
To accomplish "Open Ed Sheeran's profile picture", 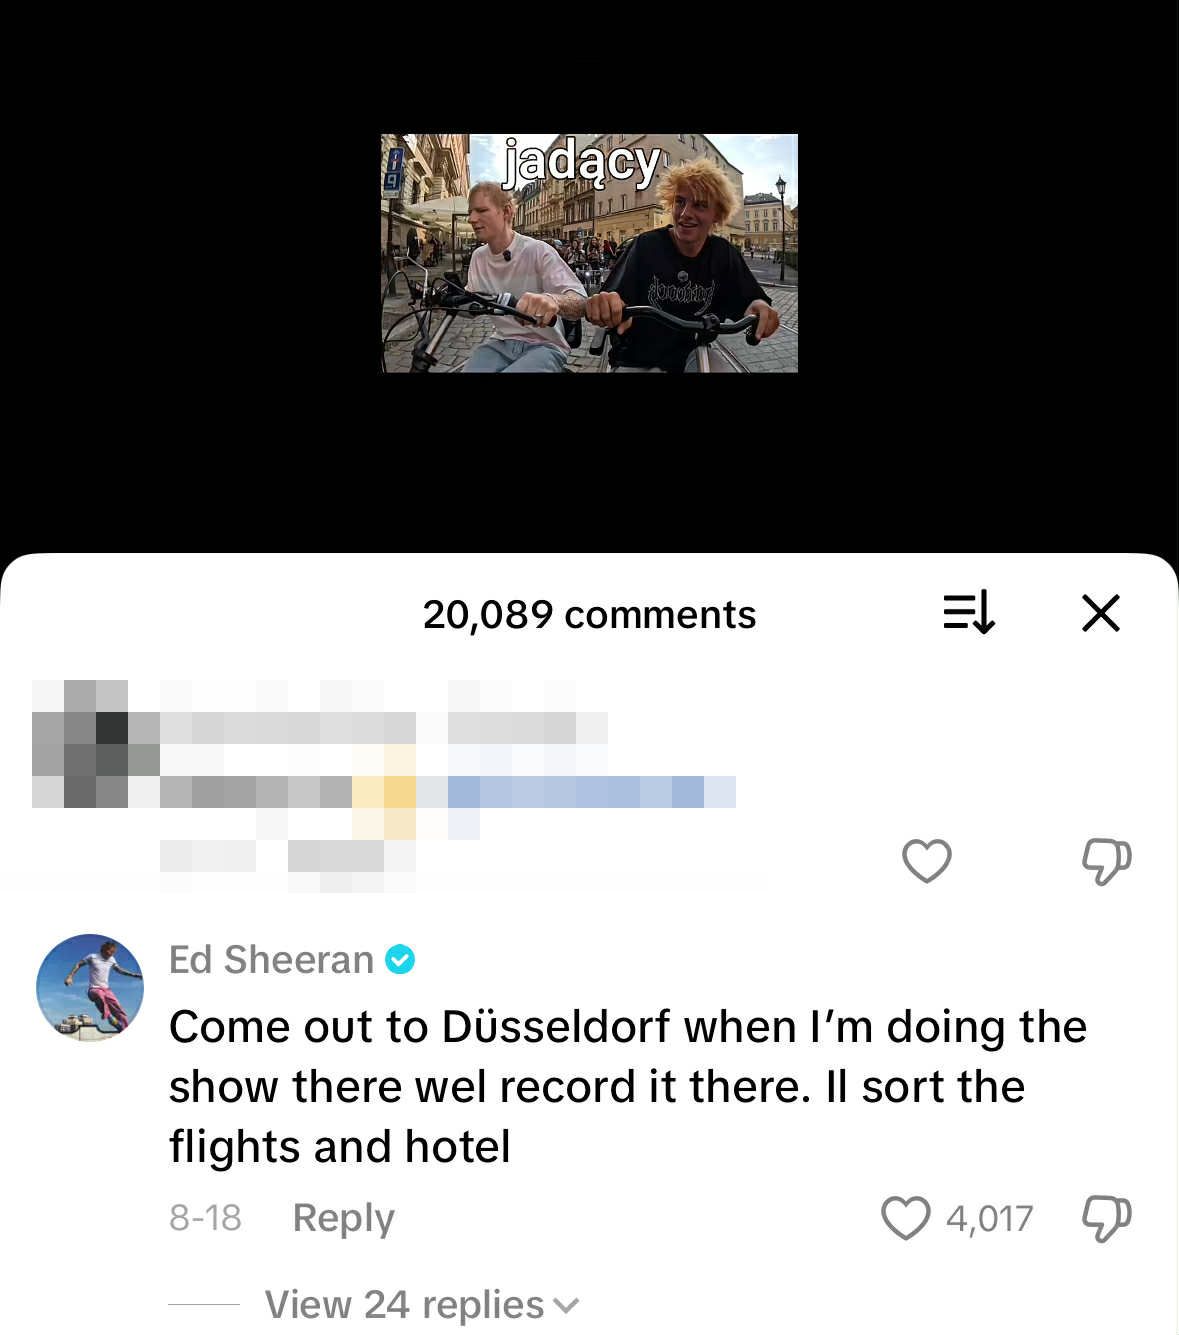I will (90, 988).
